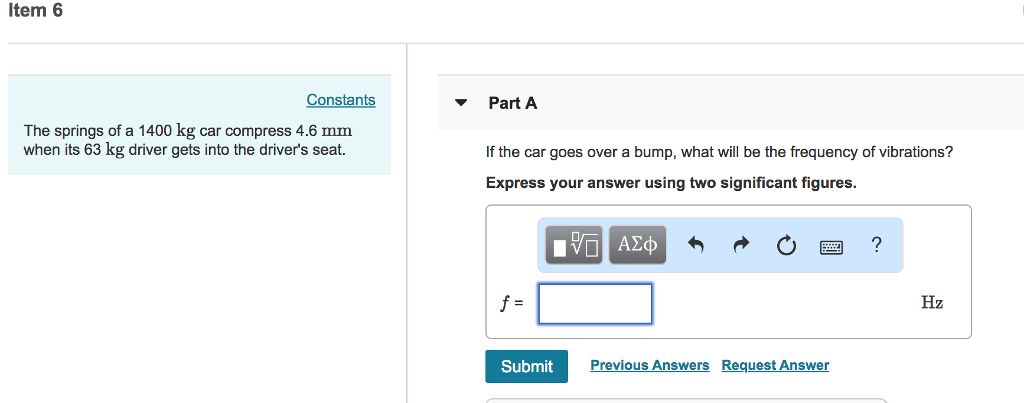Screen dimensions: 1024x403
Task: Click the Part A section header
Action: [x=513, y=103]
